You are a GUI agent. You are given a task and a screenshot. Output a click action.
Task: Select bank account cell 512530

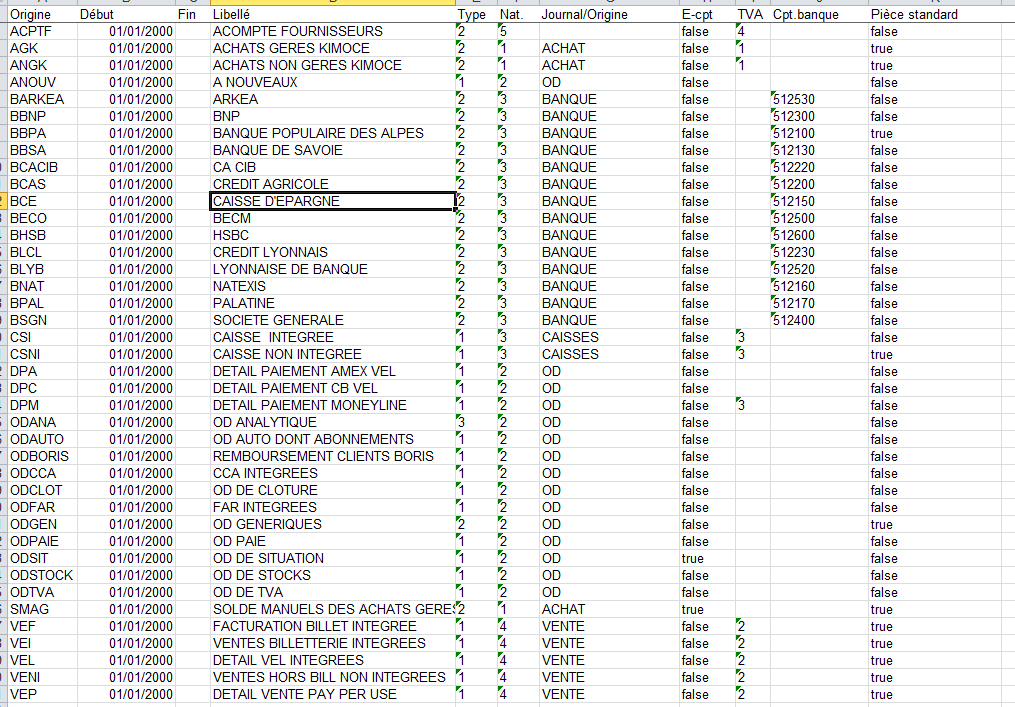(x=794, y=99)
